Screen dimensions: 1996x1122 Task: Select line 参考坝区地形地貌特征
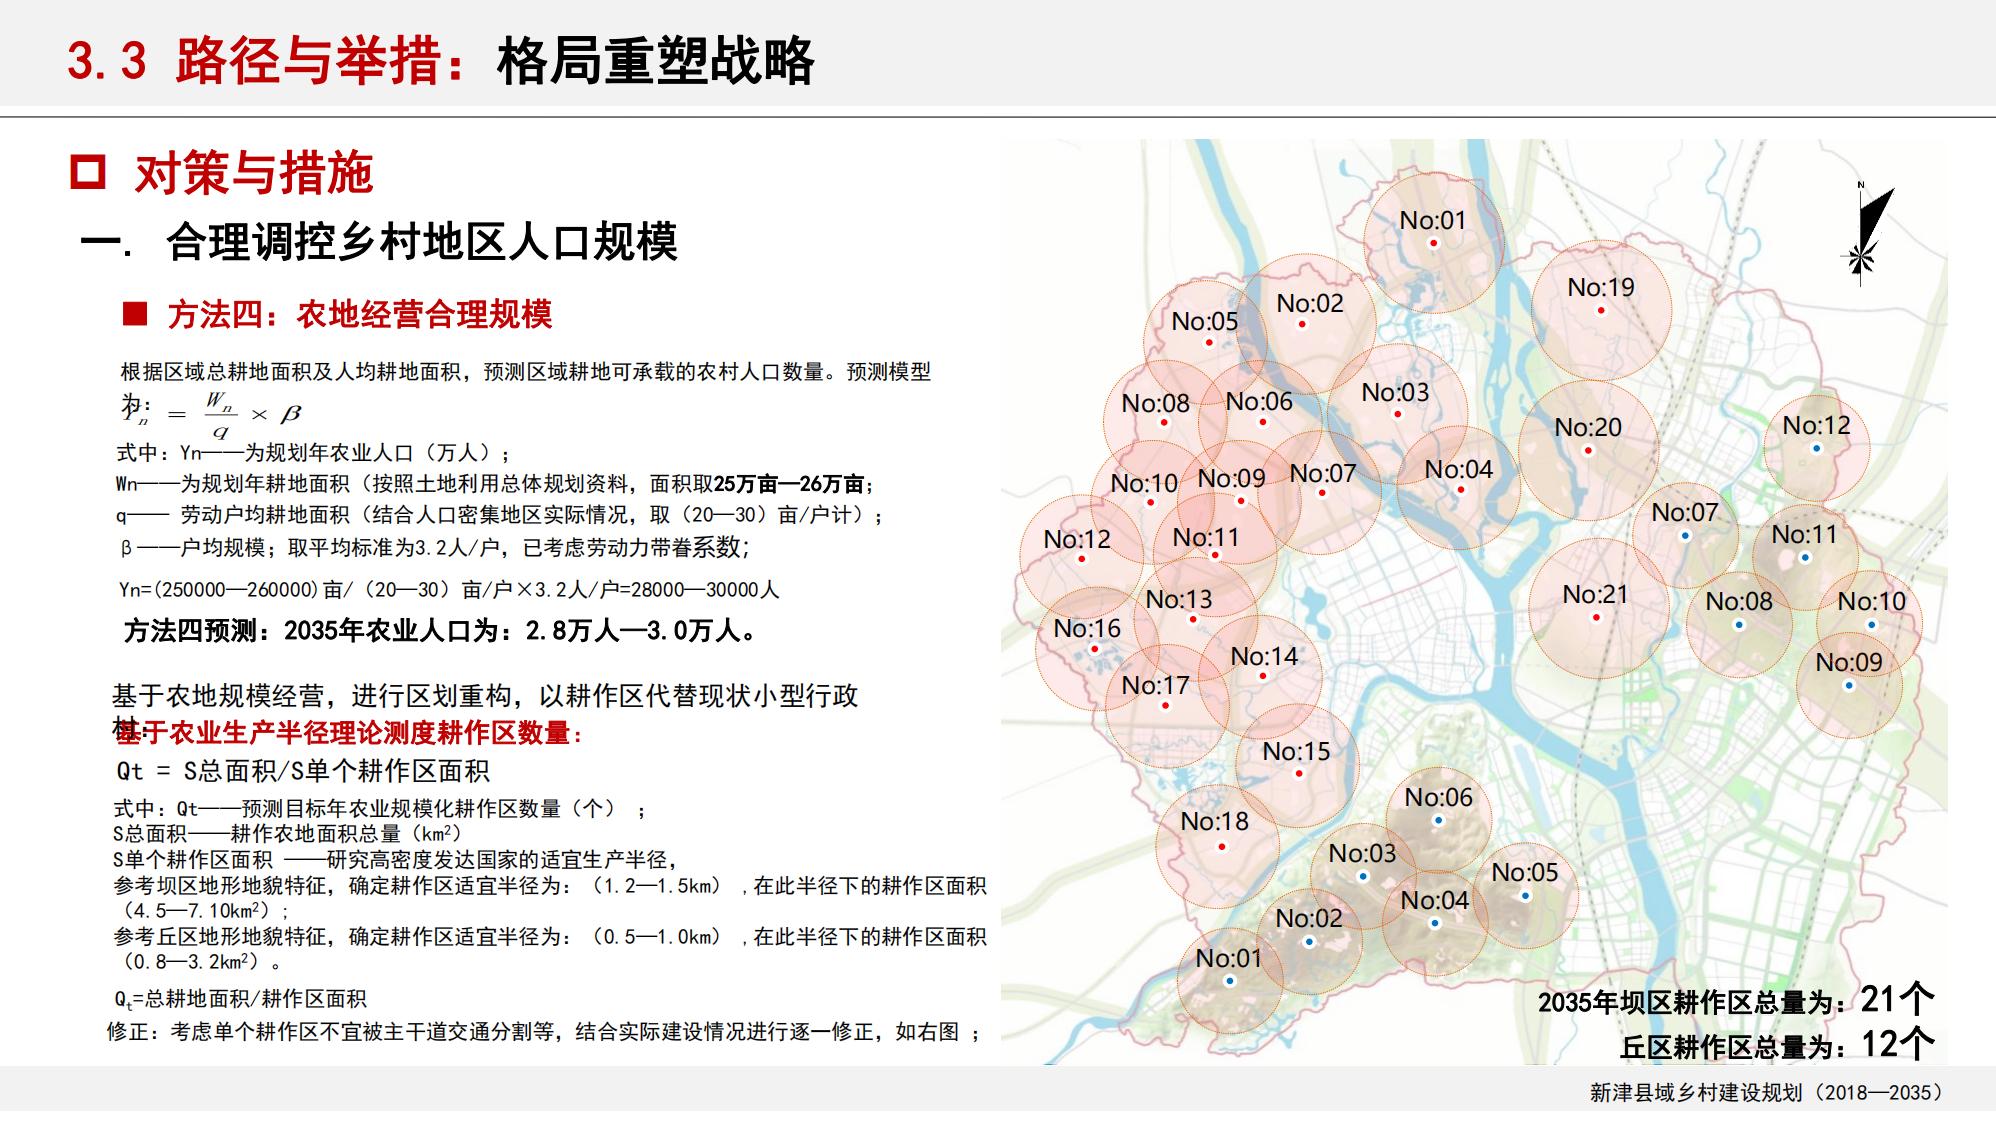click(550, 898)
